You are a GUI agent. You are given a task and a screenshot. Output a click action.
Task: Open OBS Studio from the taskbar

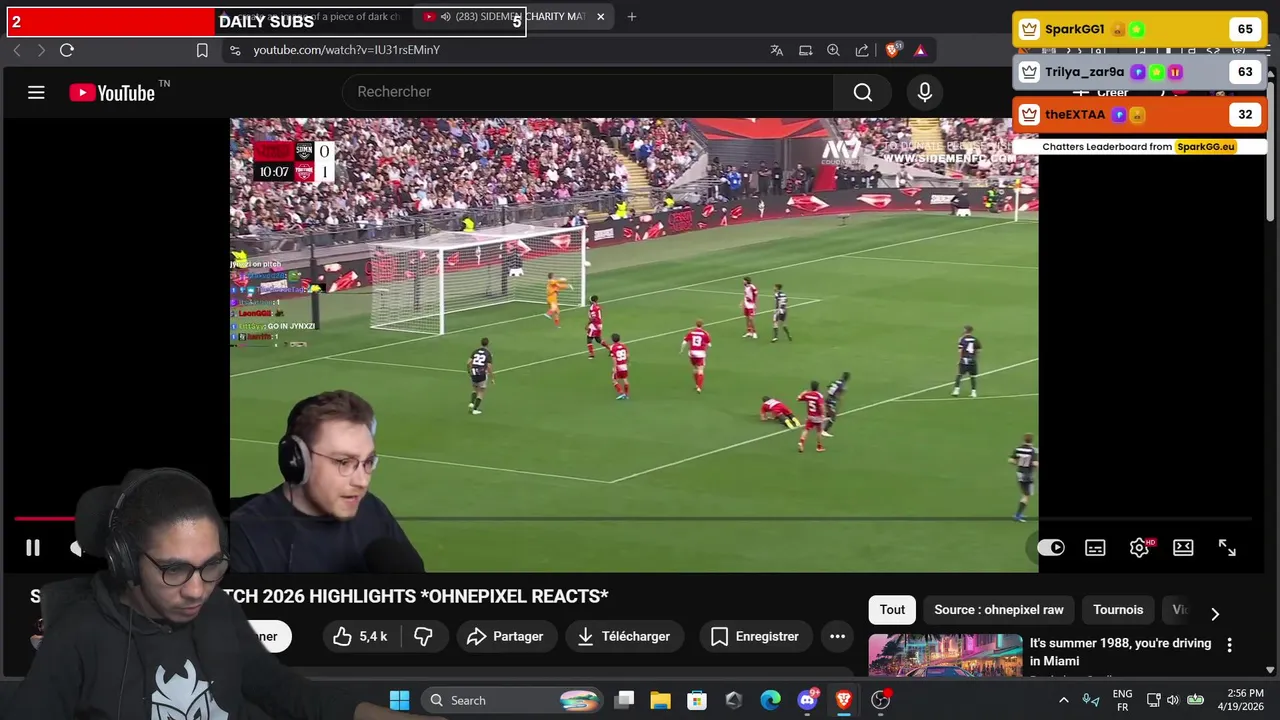coord(880,700)
